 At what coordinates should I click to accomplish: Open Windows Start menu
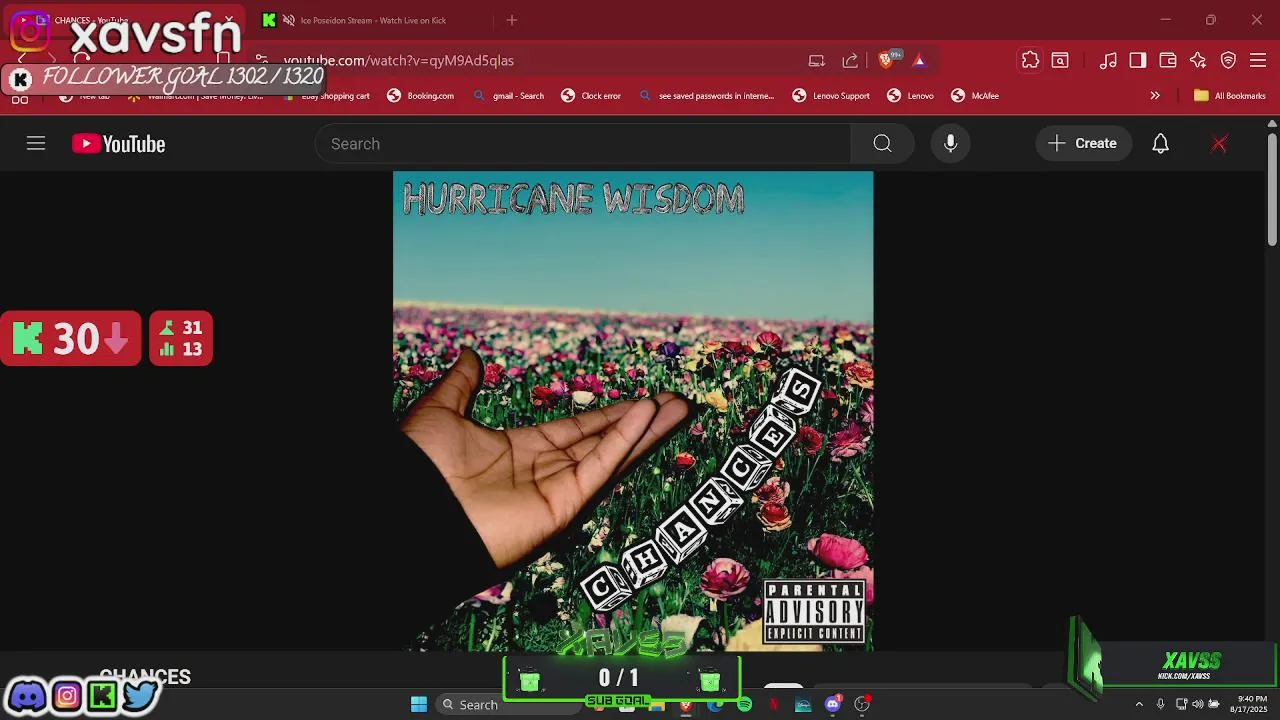point(419,705)
